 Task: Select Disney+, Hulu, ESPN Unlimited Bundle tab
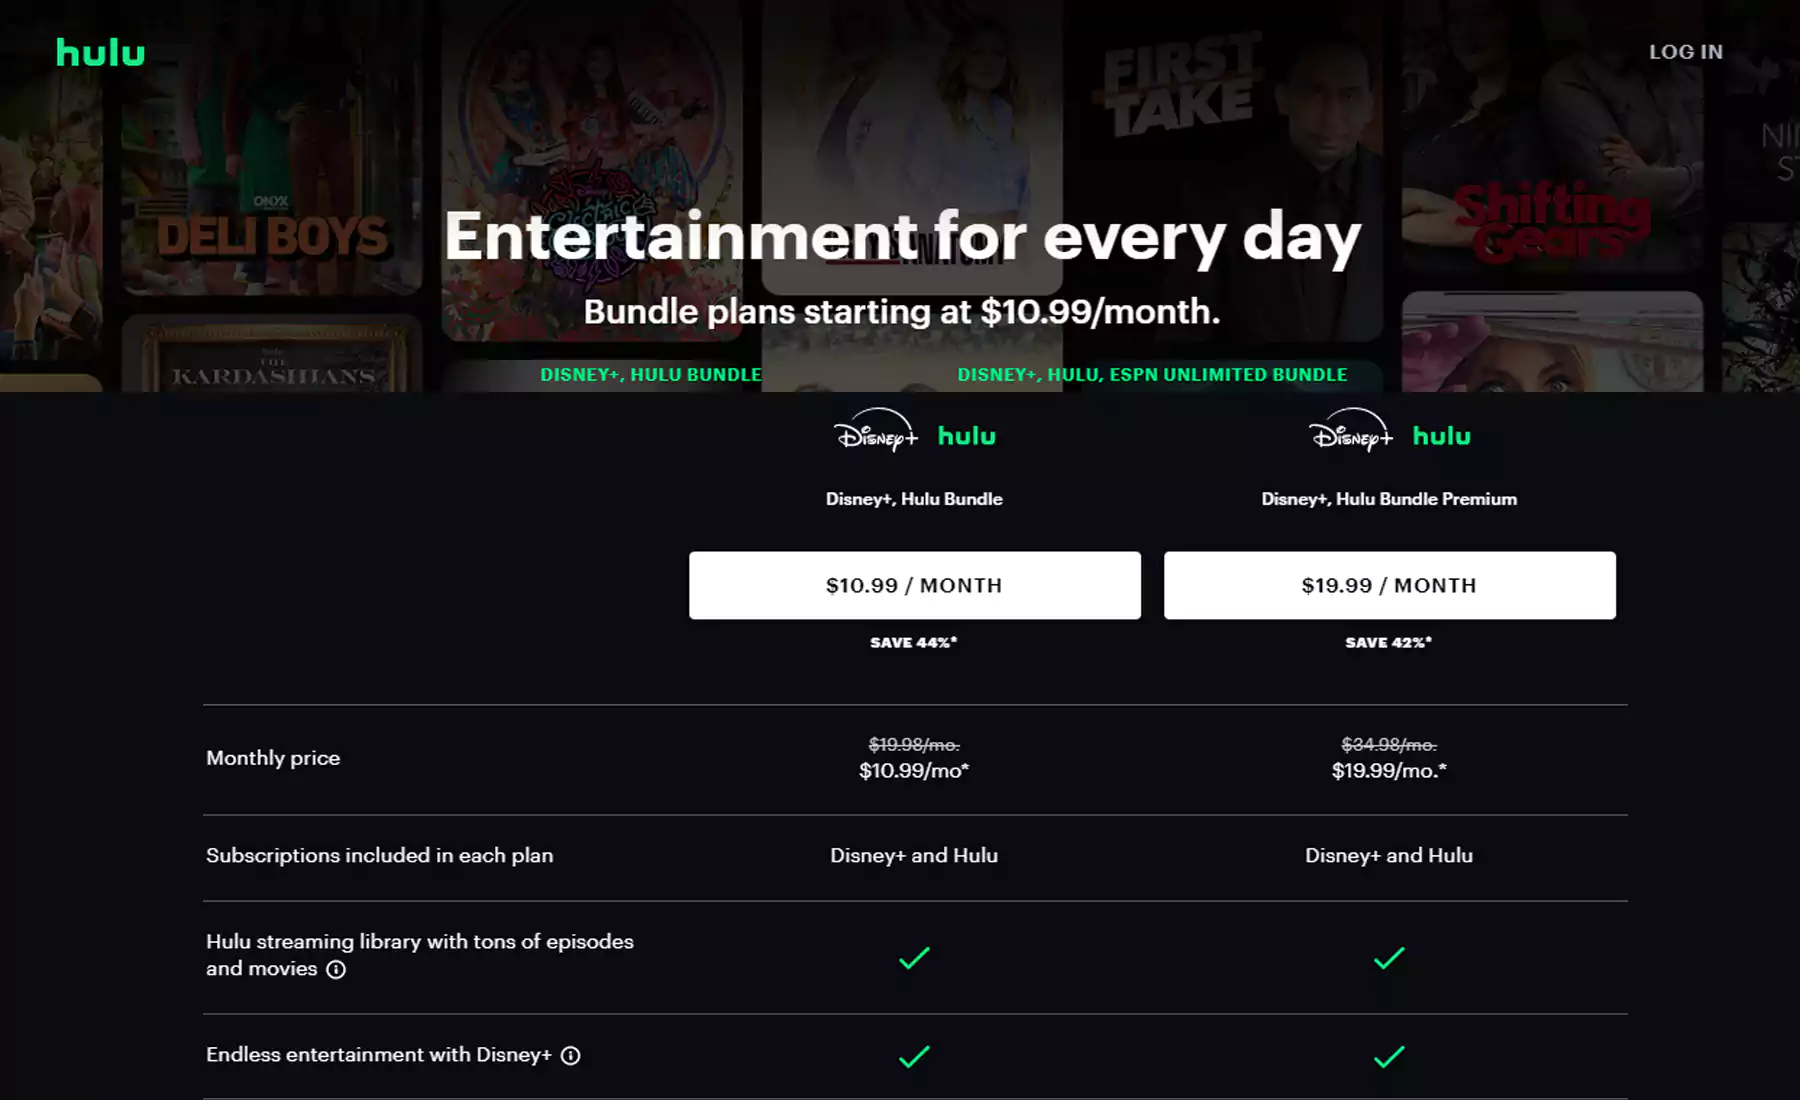pyautogui.click(x=1152, y=375)
